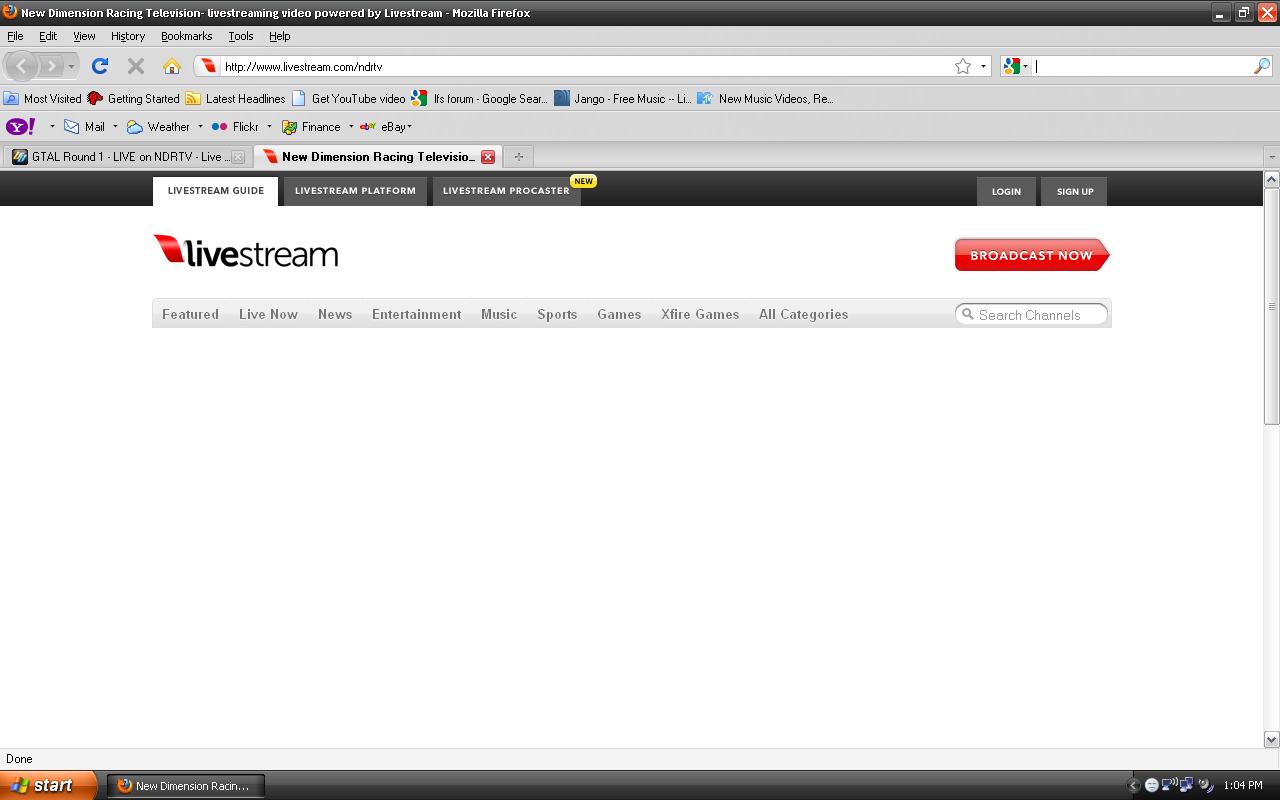List all tabs using the tab bar dropdown
Screen dimensions: 1280x800
[1271, 157]
